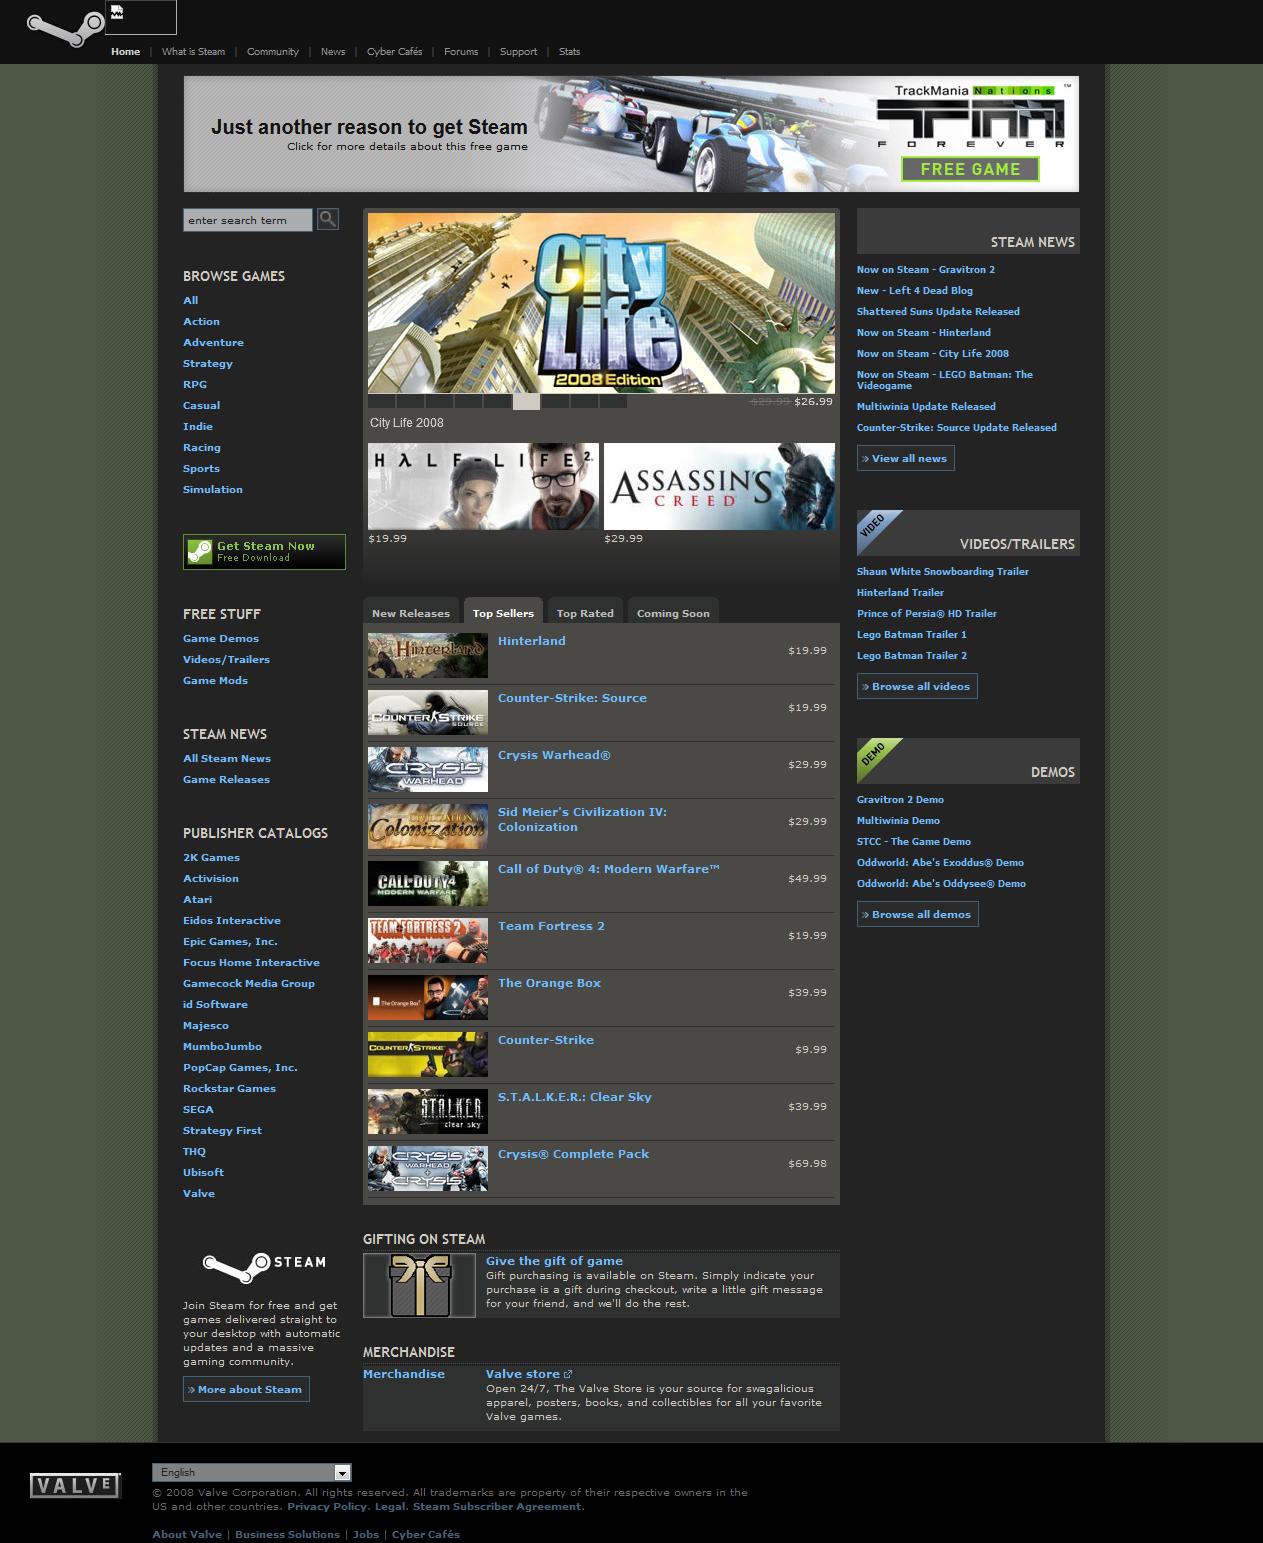Open the Team Fortress 2 thumbnail
Image resolution: width=1263 pixels, height=1543 pixels.
click(x=428, y=941)
